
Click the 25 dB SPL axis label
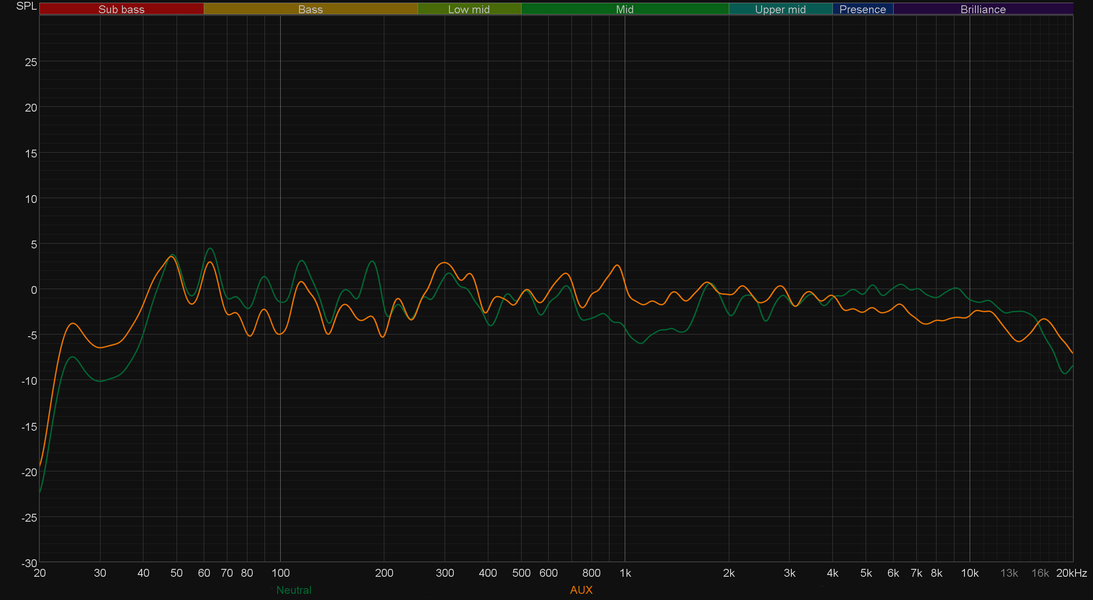pos(31,62)
